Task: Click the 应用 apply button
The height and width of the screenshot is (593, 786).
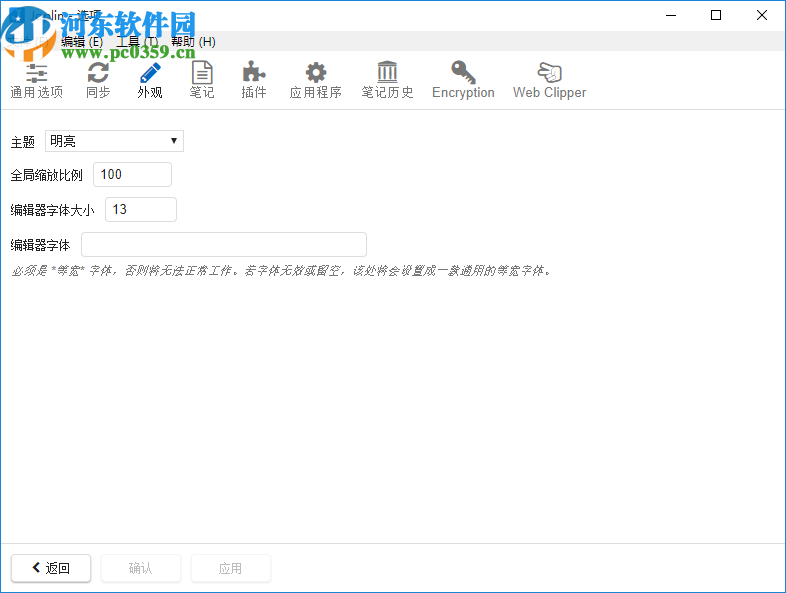Action: tap(231, 568)
